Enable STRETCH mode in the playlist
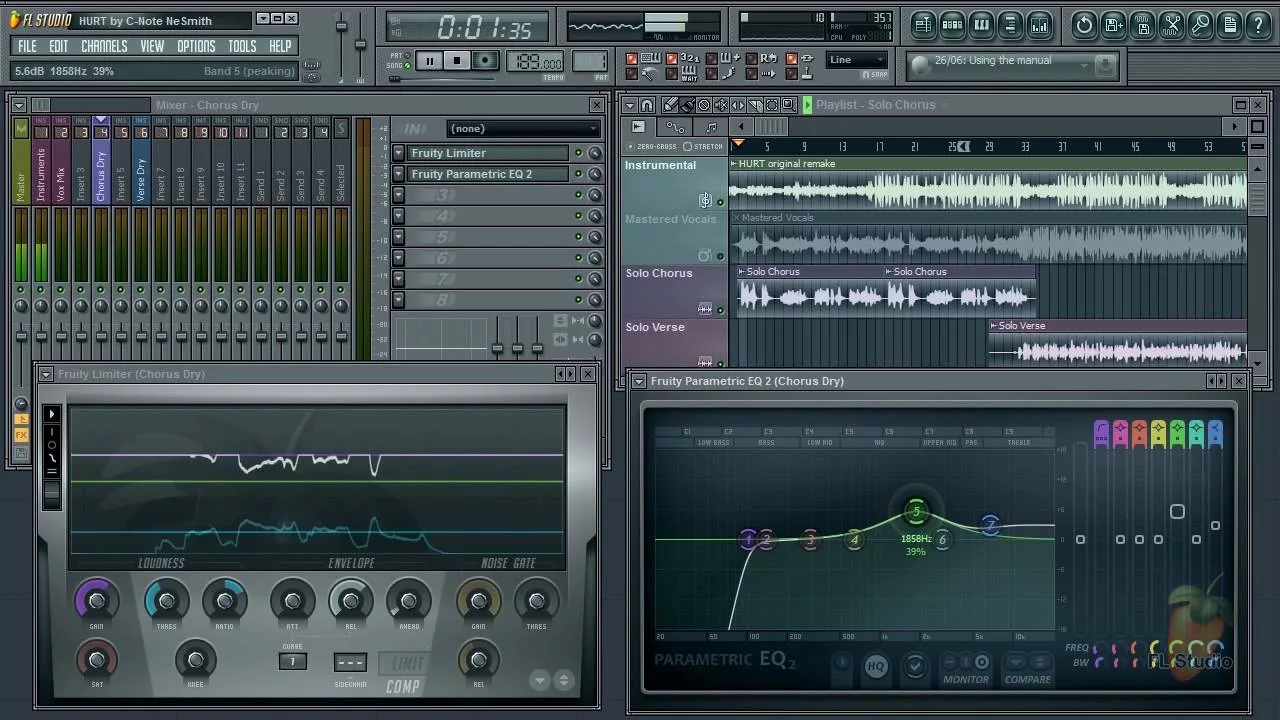The width and height of the screenshot is (1280, 720). click(x=707, y=146)
